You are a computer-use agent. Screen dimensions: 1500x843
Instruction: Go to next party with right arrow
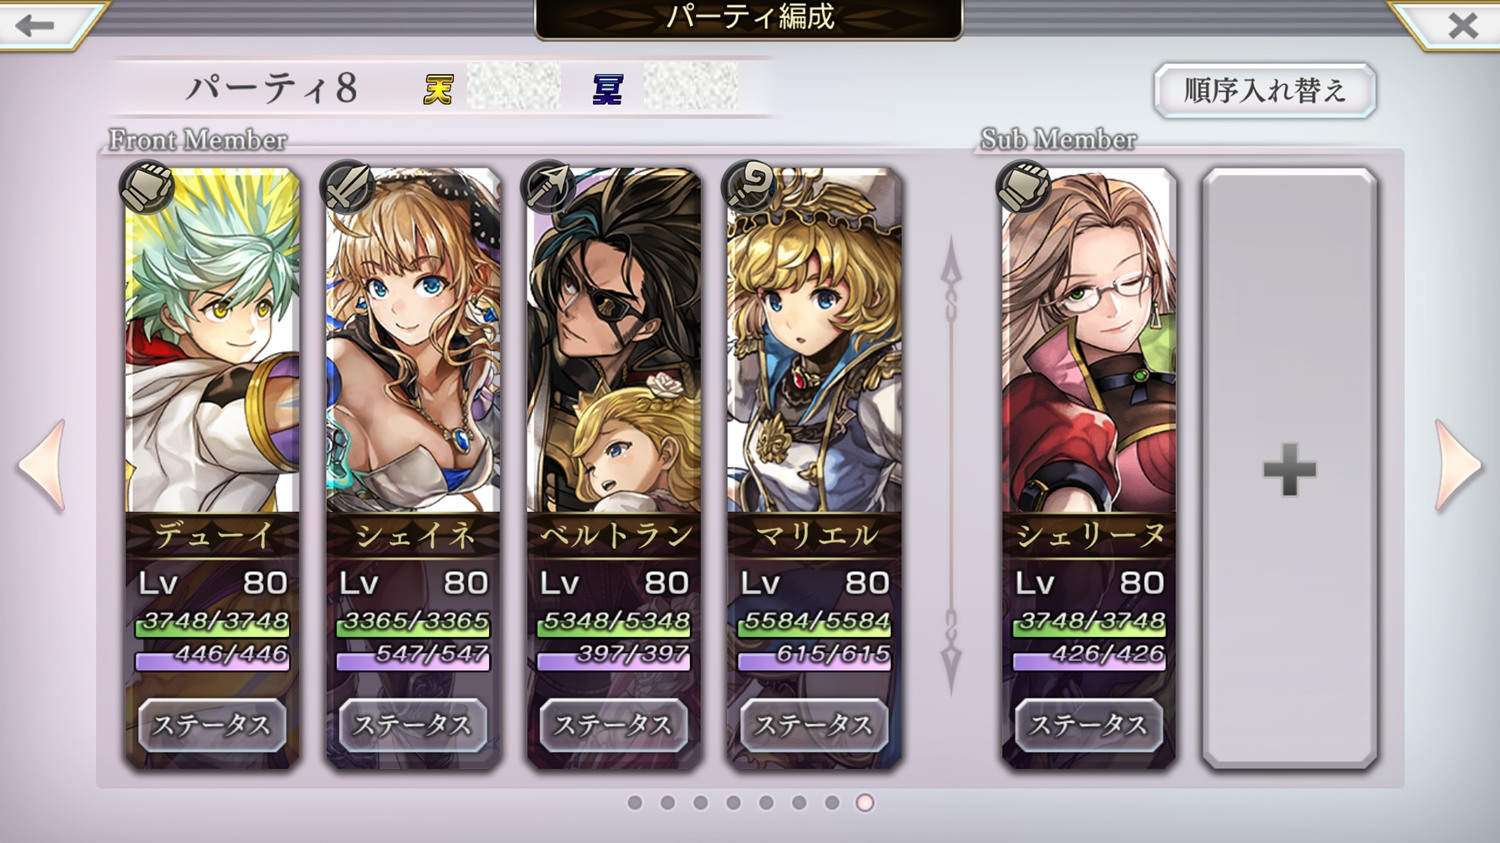point(1458,466)
